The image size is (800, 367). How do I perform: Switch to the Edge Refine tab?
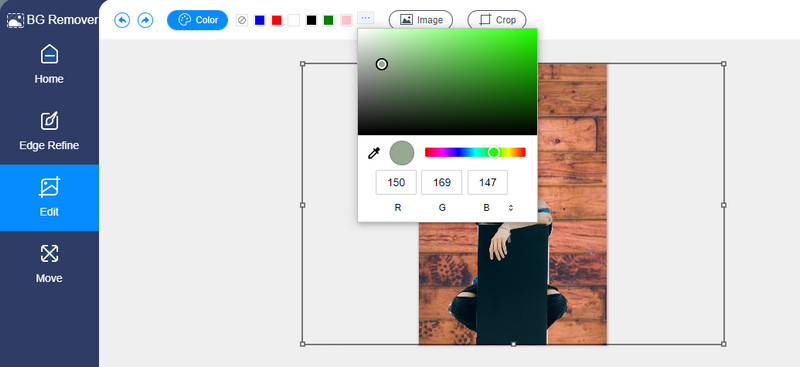[x=49, y=131]
